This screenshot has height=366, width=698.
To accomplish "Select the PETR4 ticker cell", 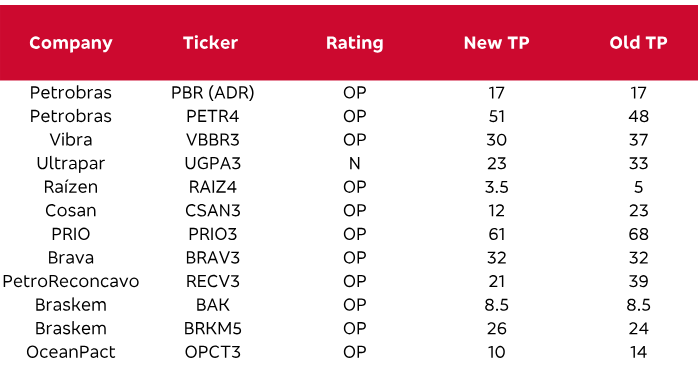I will pyautogui.click(x=213, y=116).
